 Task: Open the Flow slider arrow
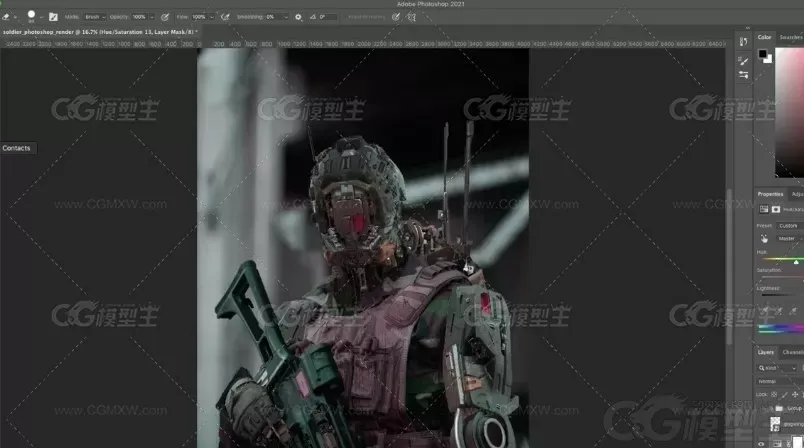(212, 17)
